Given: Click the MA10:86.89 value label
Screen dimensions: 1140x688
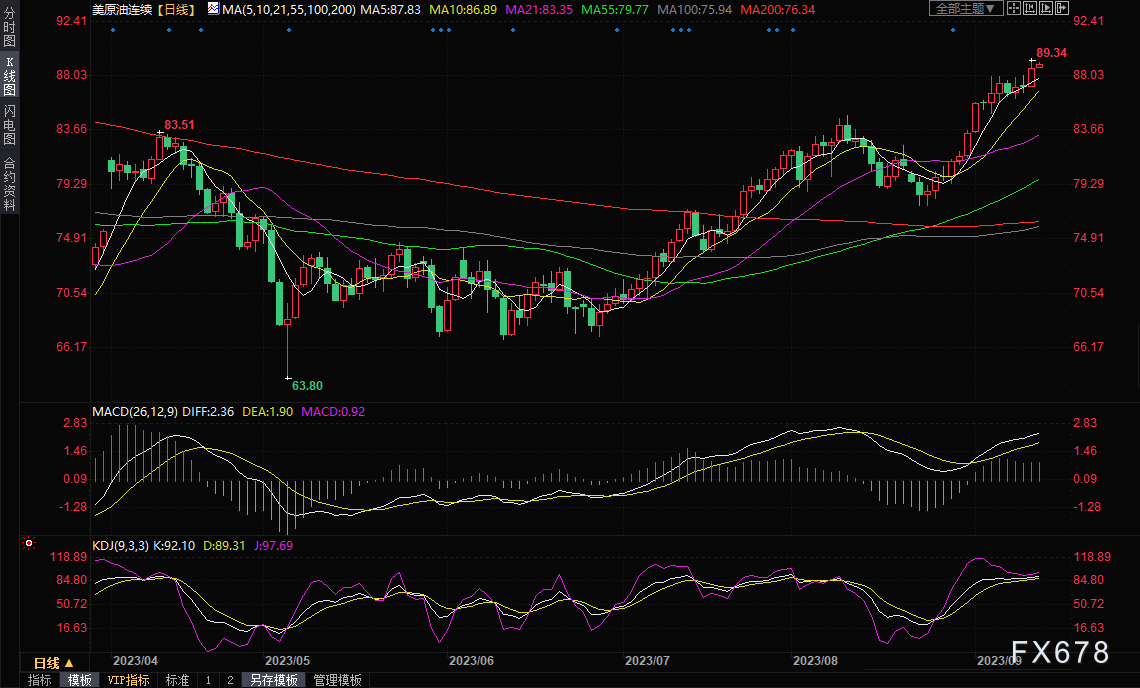Looking at the screenshot, I should tap(463, 9).
